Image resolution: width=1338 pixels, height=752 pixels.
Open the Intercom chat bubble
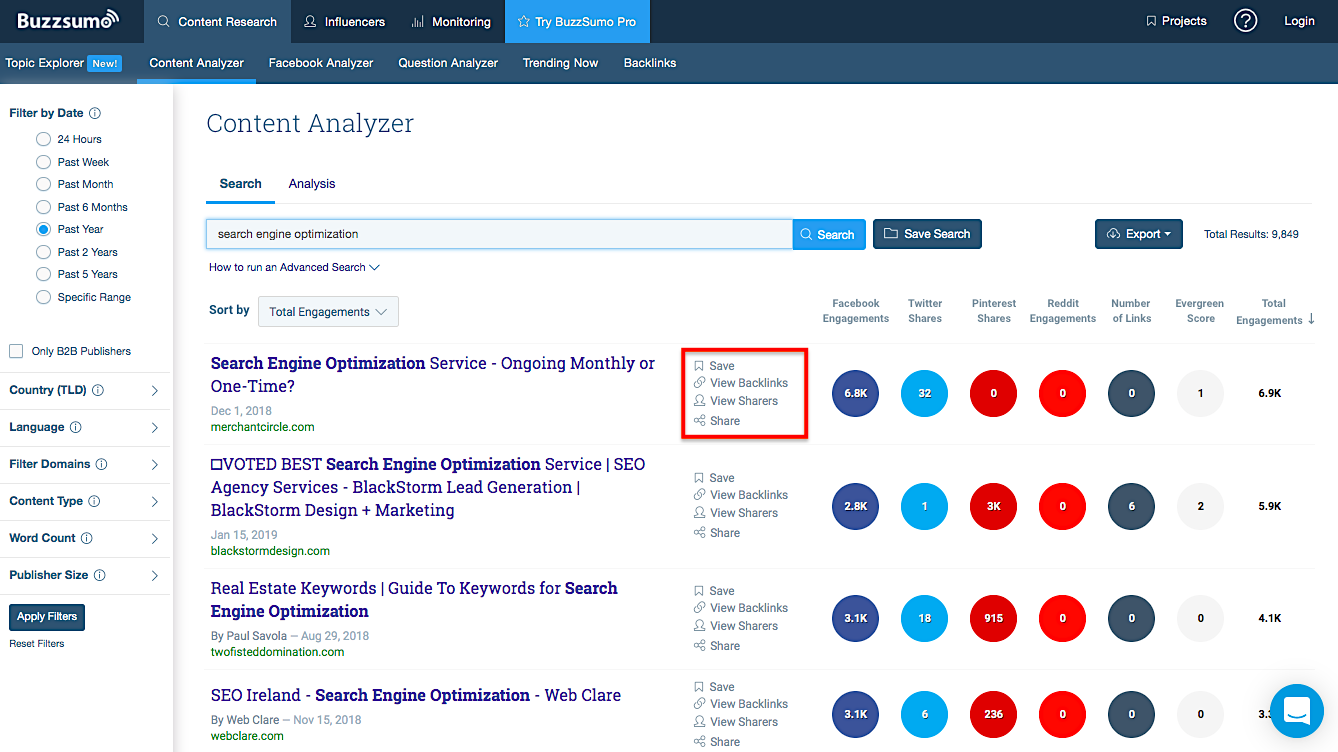click(x=1296, y=711)
